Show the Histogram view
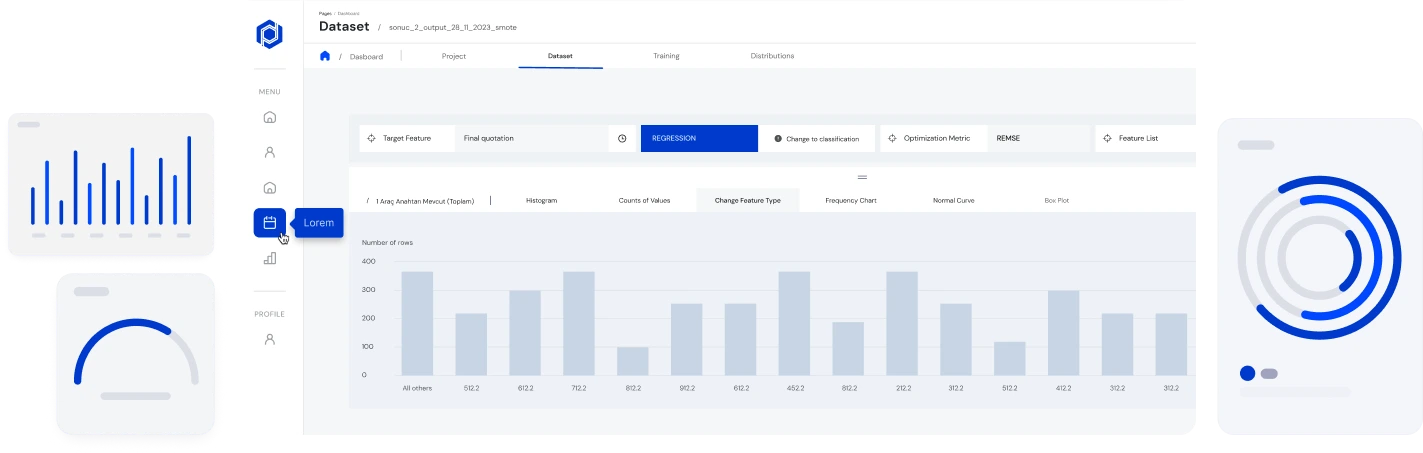Image resolution: width=1423 pixels, height=453 pixels. click(541, 201)
